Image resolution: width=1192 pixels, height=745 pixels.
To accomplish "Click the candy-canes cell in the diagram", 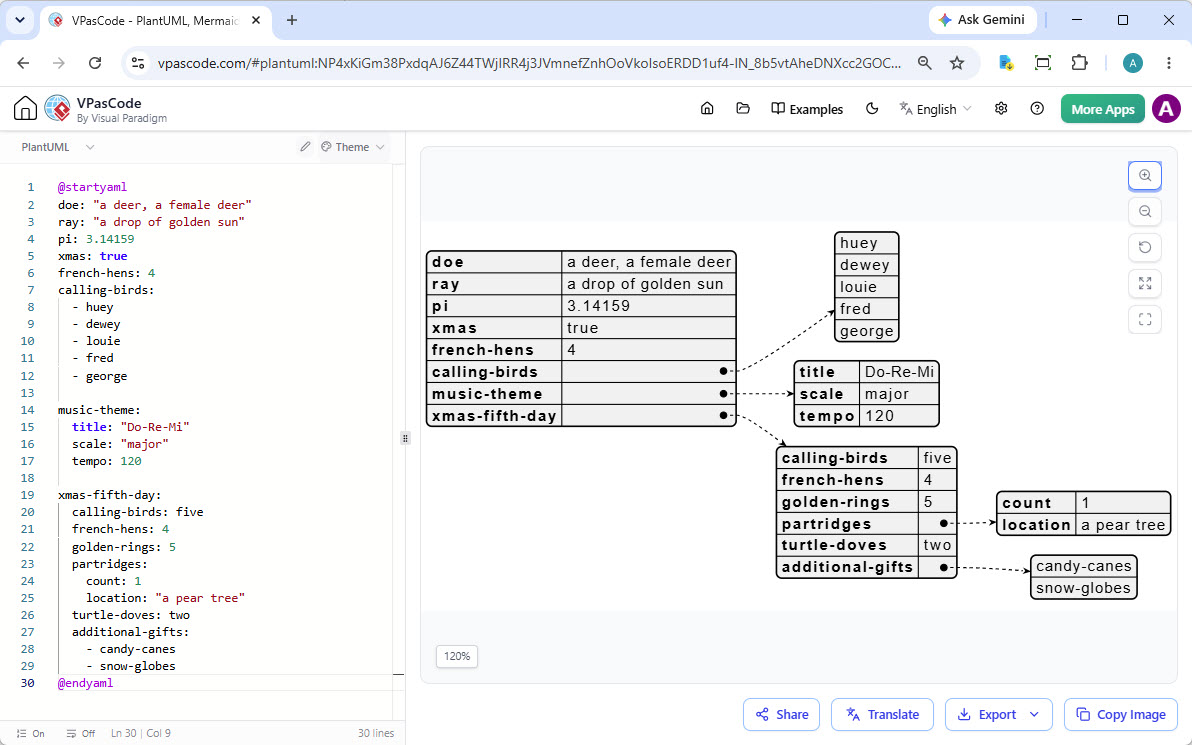I will pos(1083,566).
